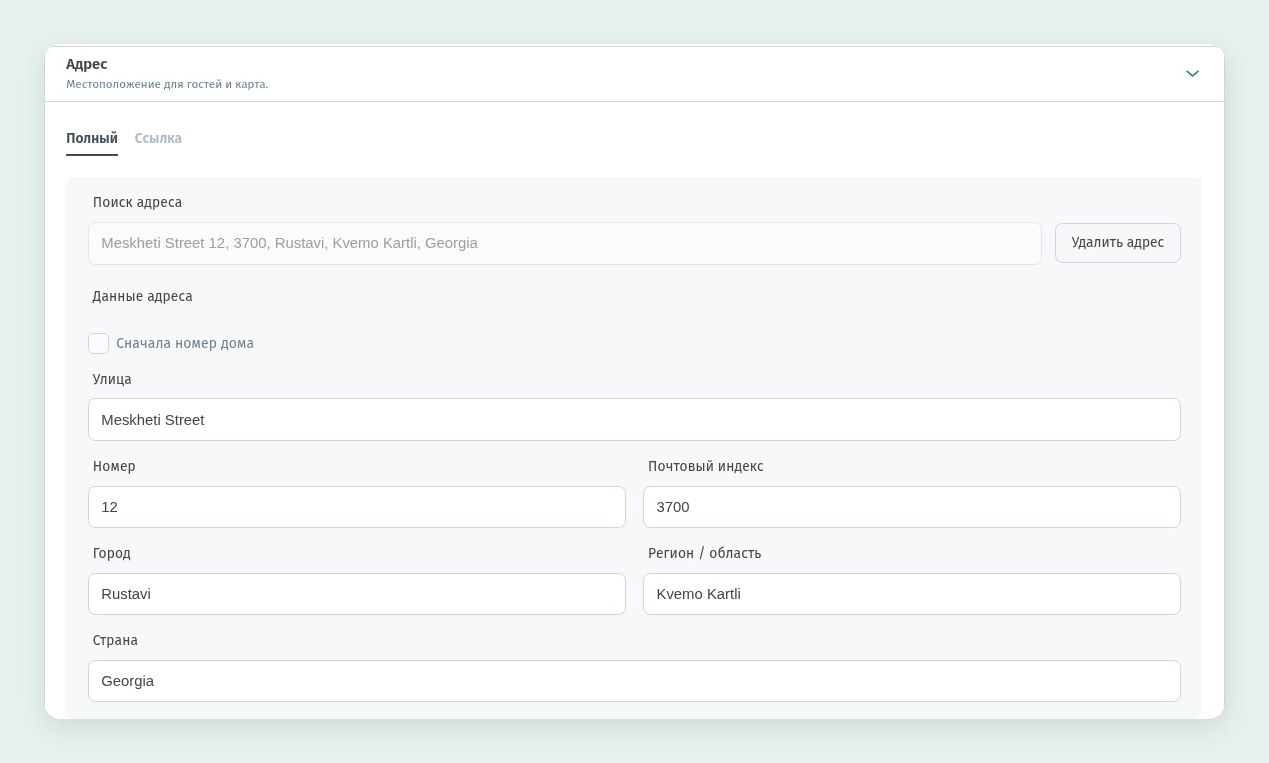The image size is (1269, 763).
Task: Switch to the Полный tab
Action: pos(92,139)
